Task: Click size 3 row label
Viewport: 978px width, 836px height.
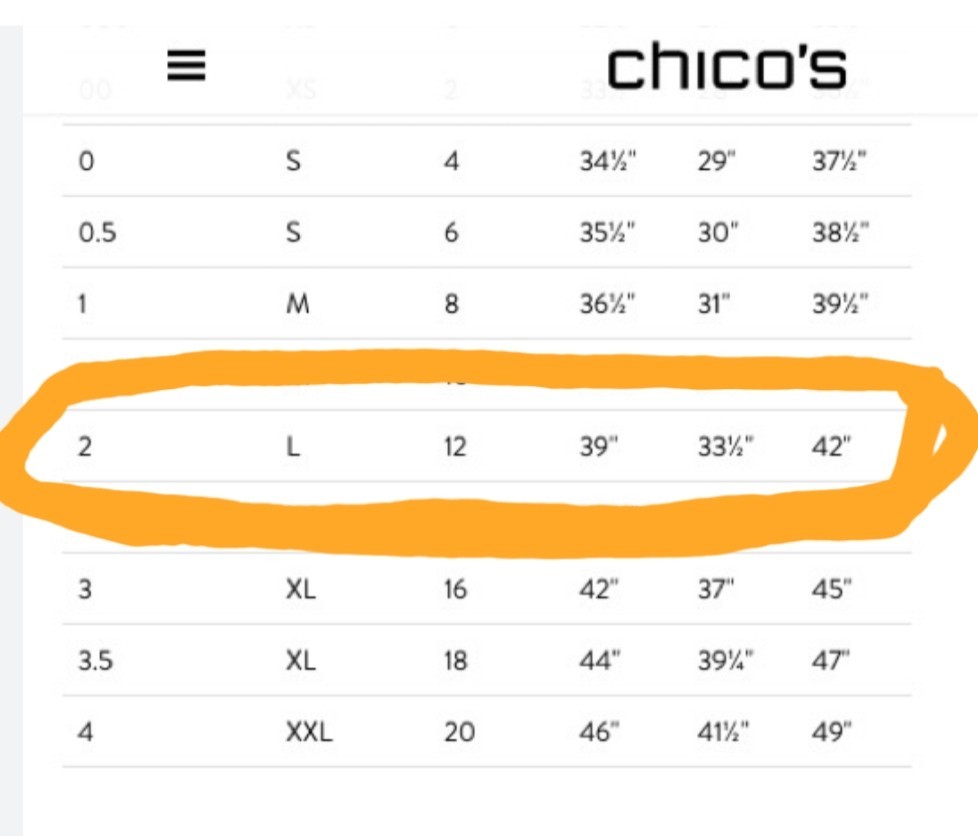Action: [85, 589]
